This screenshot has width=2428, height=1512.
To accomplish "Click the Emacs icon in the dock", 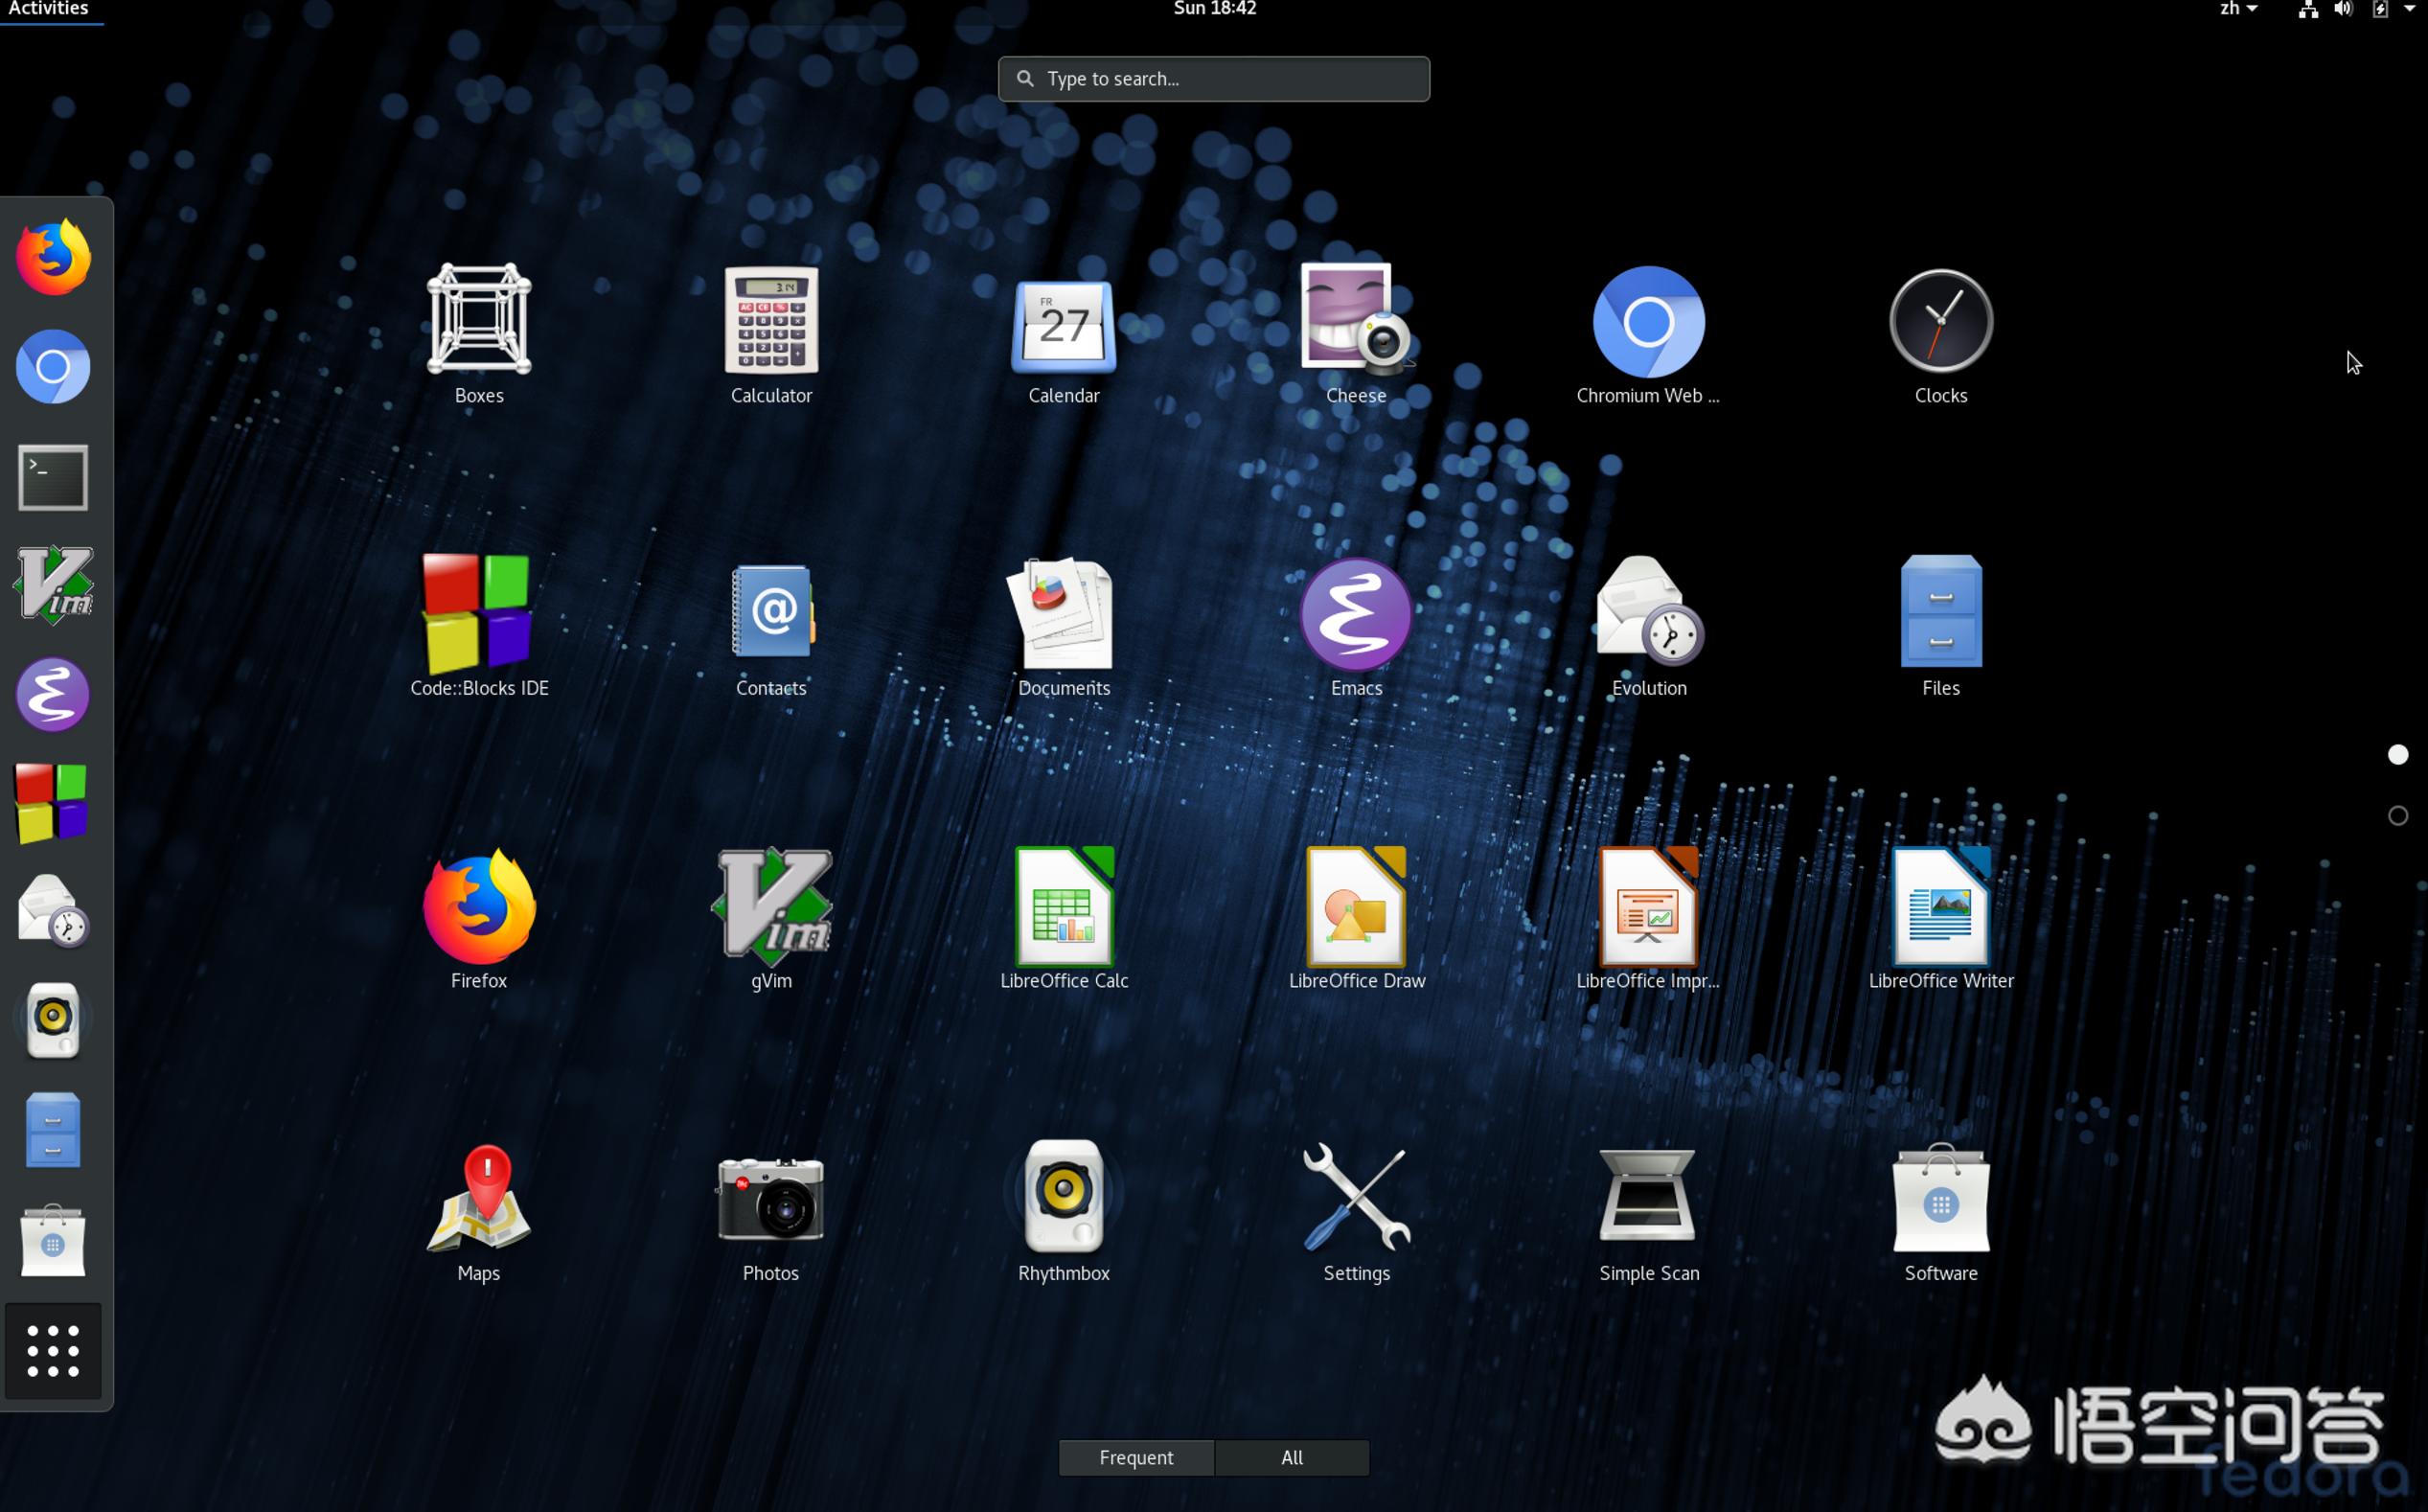I will [53, 695].
